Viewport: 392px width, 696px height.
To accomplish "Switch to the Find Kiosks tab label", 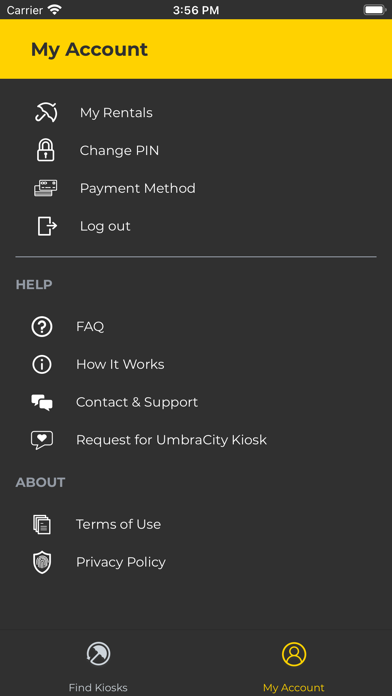I will click(x=98, y=688).
